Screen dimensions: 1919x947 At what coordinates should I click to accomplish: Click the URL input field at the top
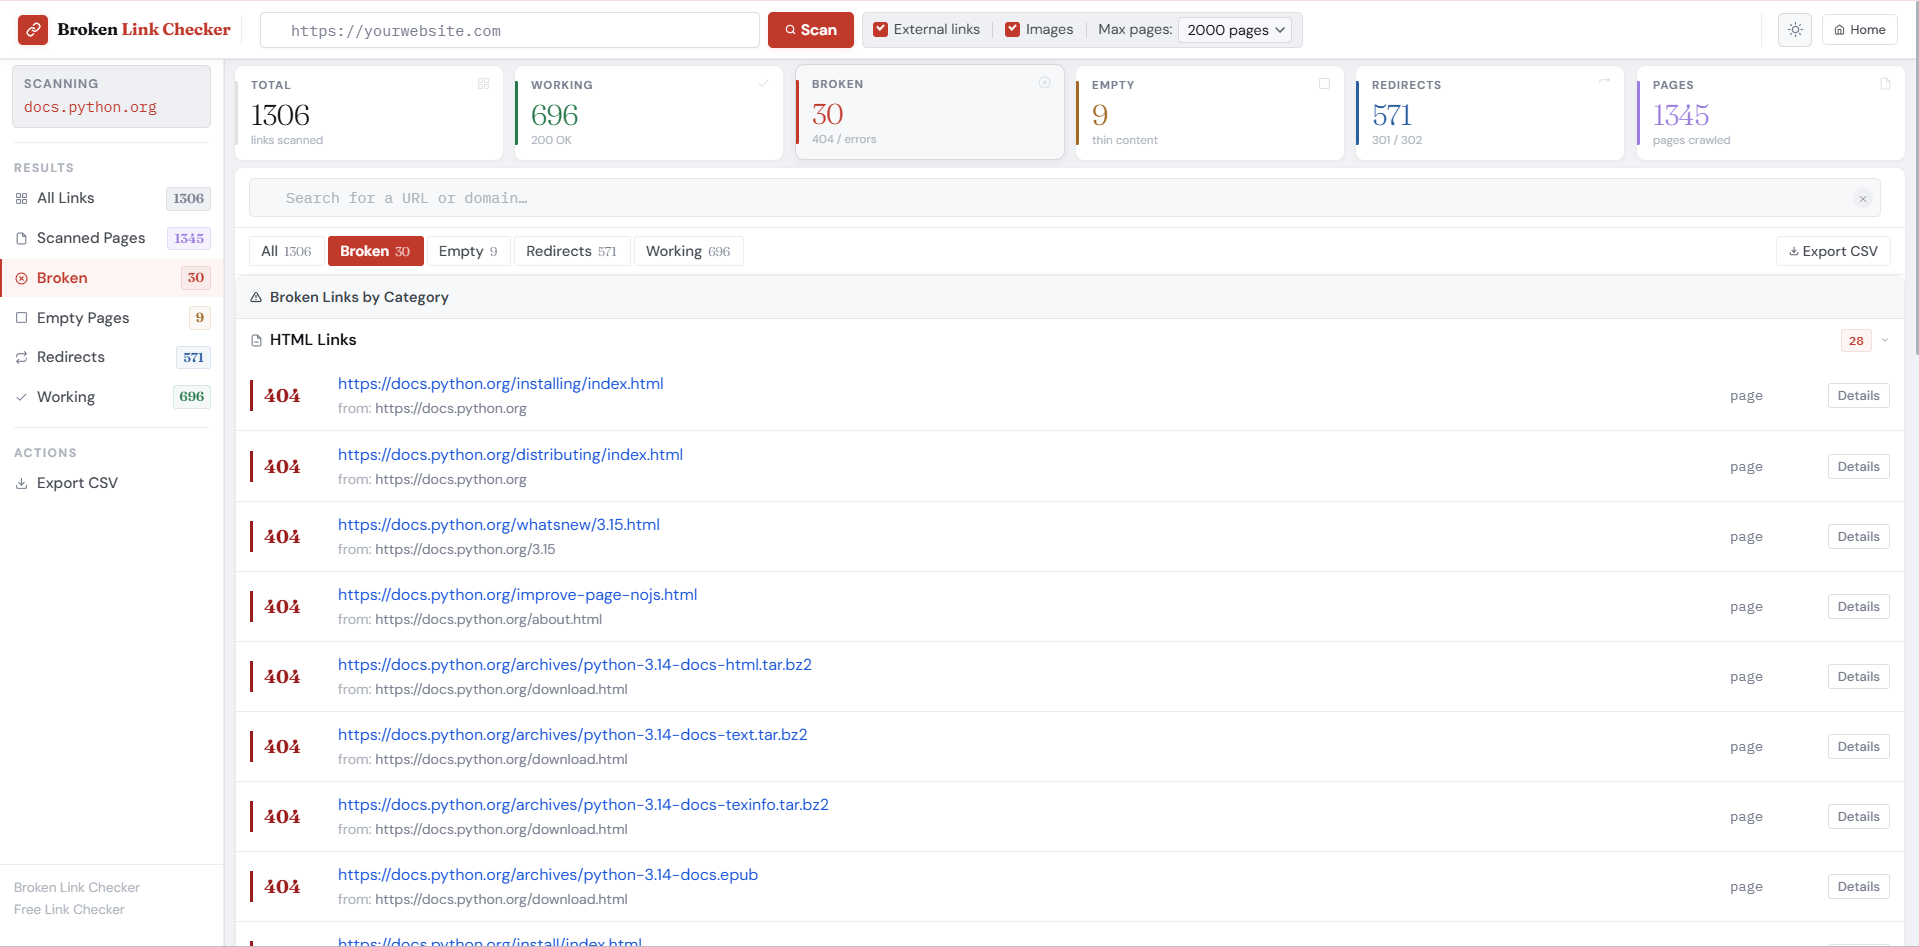509,30
